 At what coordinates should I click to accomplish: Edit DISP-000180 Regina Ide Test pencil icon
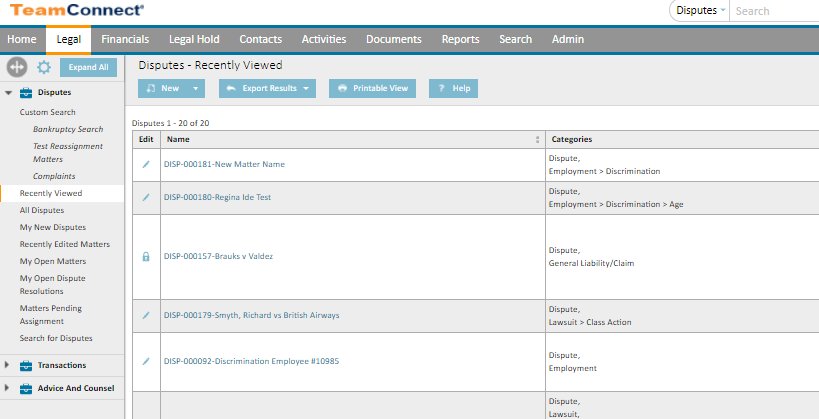pos(146,197)
